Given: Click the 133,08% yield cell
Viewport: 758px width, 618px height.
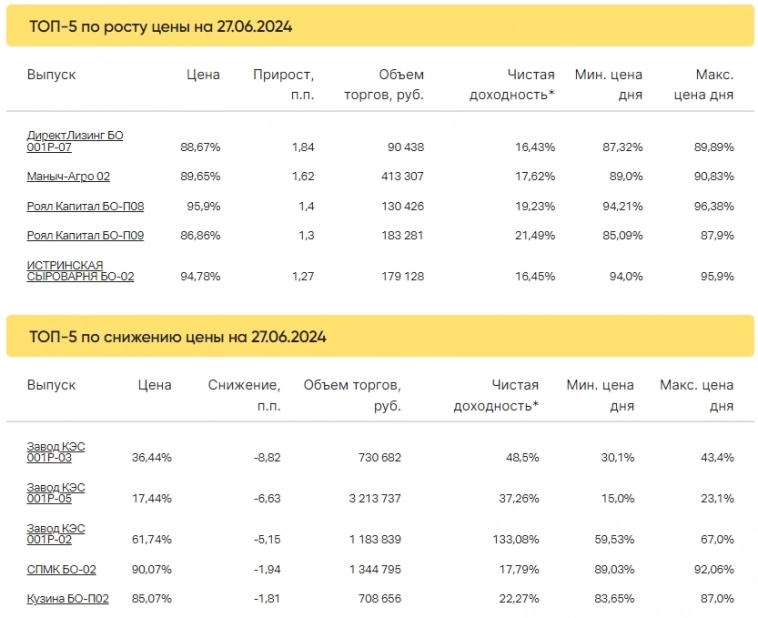Looking at the screenshot, I should pyautogui.click(x=516, y=539).
